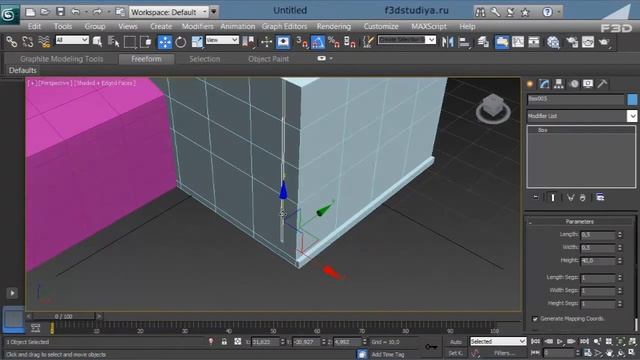Toggle the 3D Snaps button
The image size is (640, 360).
click(302, 42)
